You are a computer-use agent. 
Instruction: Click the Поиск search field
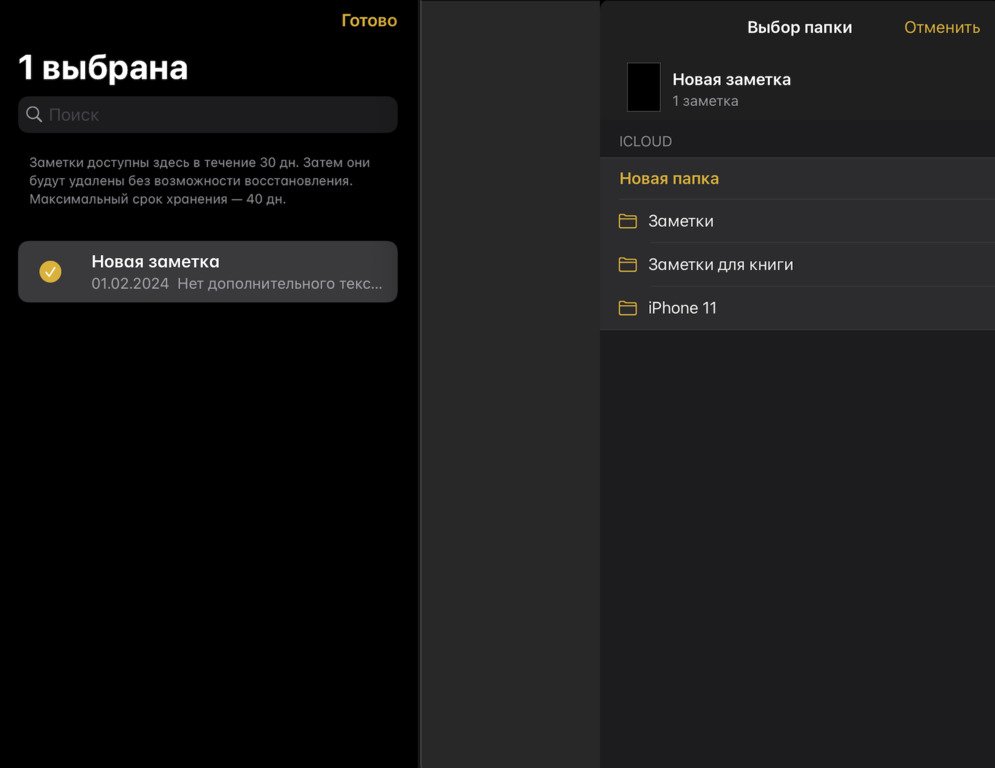click(208, 115)
